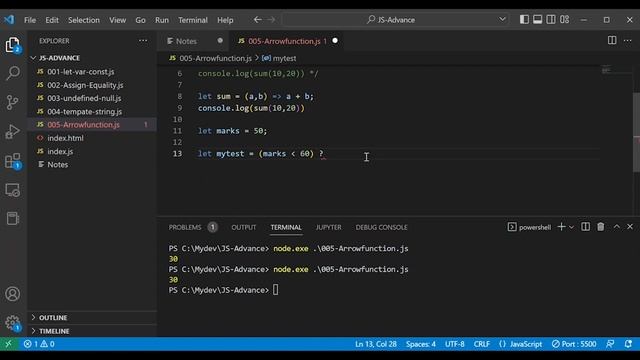Select the powershell terminal label
The height and width of the screenshot is (360, 640).
click(x=529, y=227)
